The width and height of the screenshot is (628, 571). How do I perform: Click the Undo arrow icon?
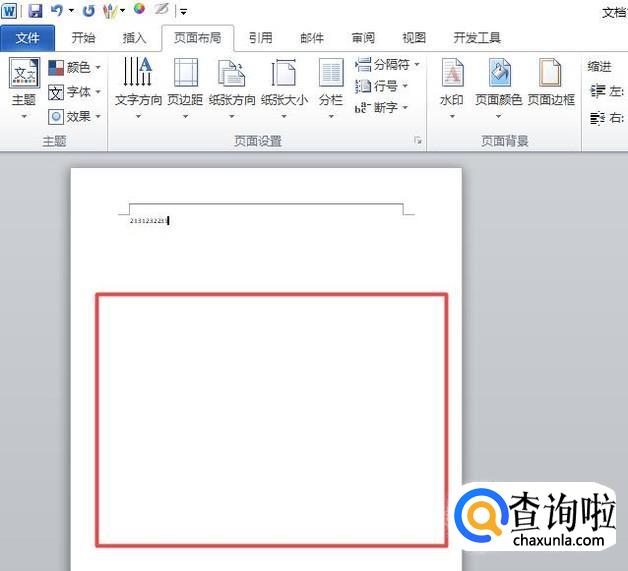[57, 10]
